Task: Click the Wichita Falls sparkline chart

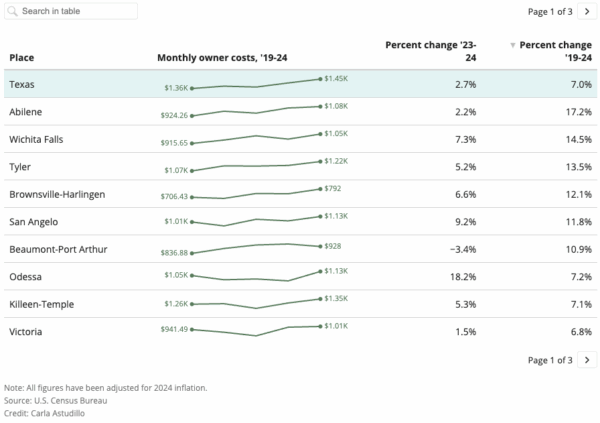Action: pos(255,139)
